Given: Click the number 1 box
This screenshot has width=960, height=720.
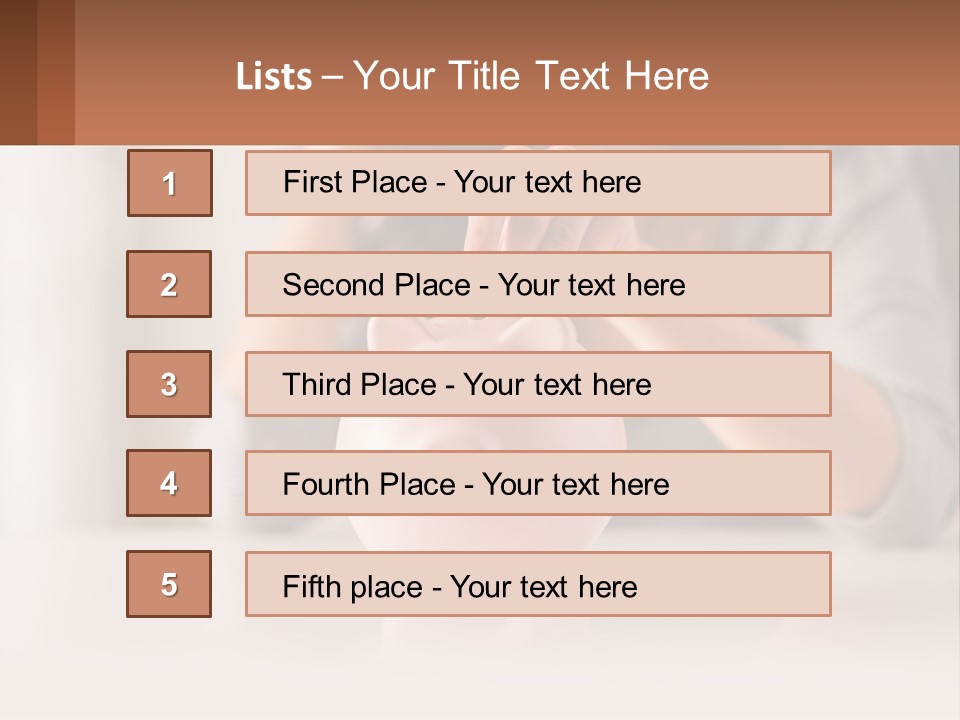Looking at the screenshot, I should [170, 183].
